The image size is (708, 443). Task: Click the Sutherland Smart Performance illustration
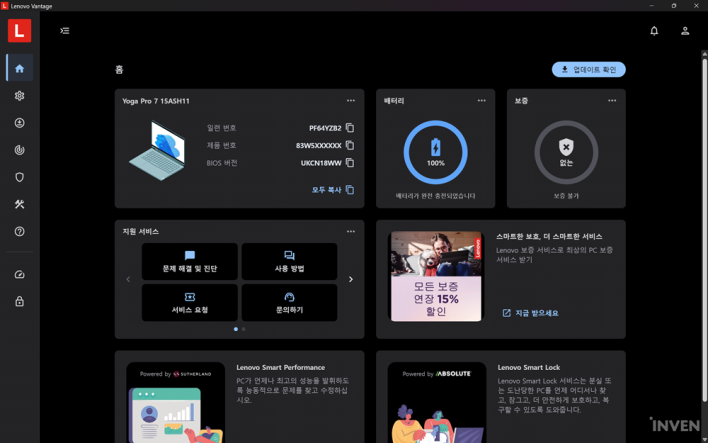(176, 402)
